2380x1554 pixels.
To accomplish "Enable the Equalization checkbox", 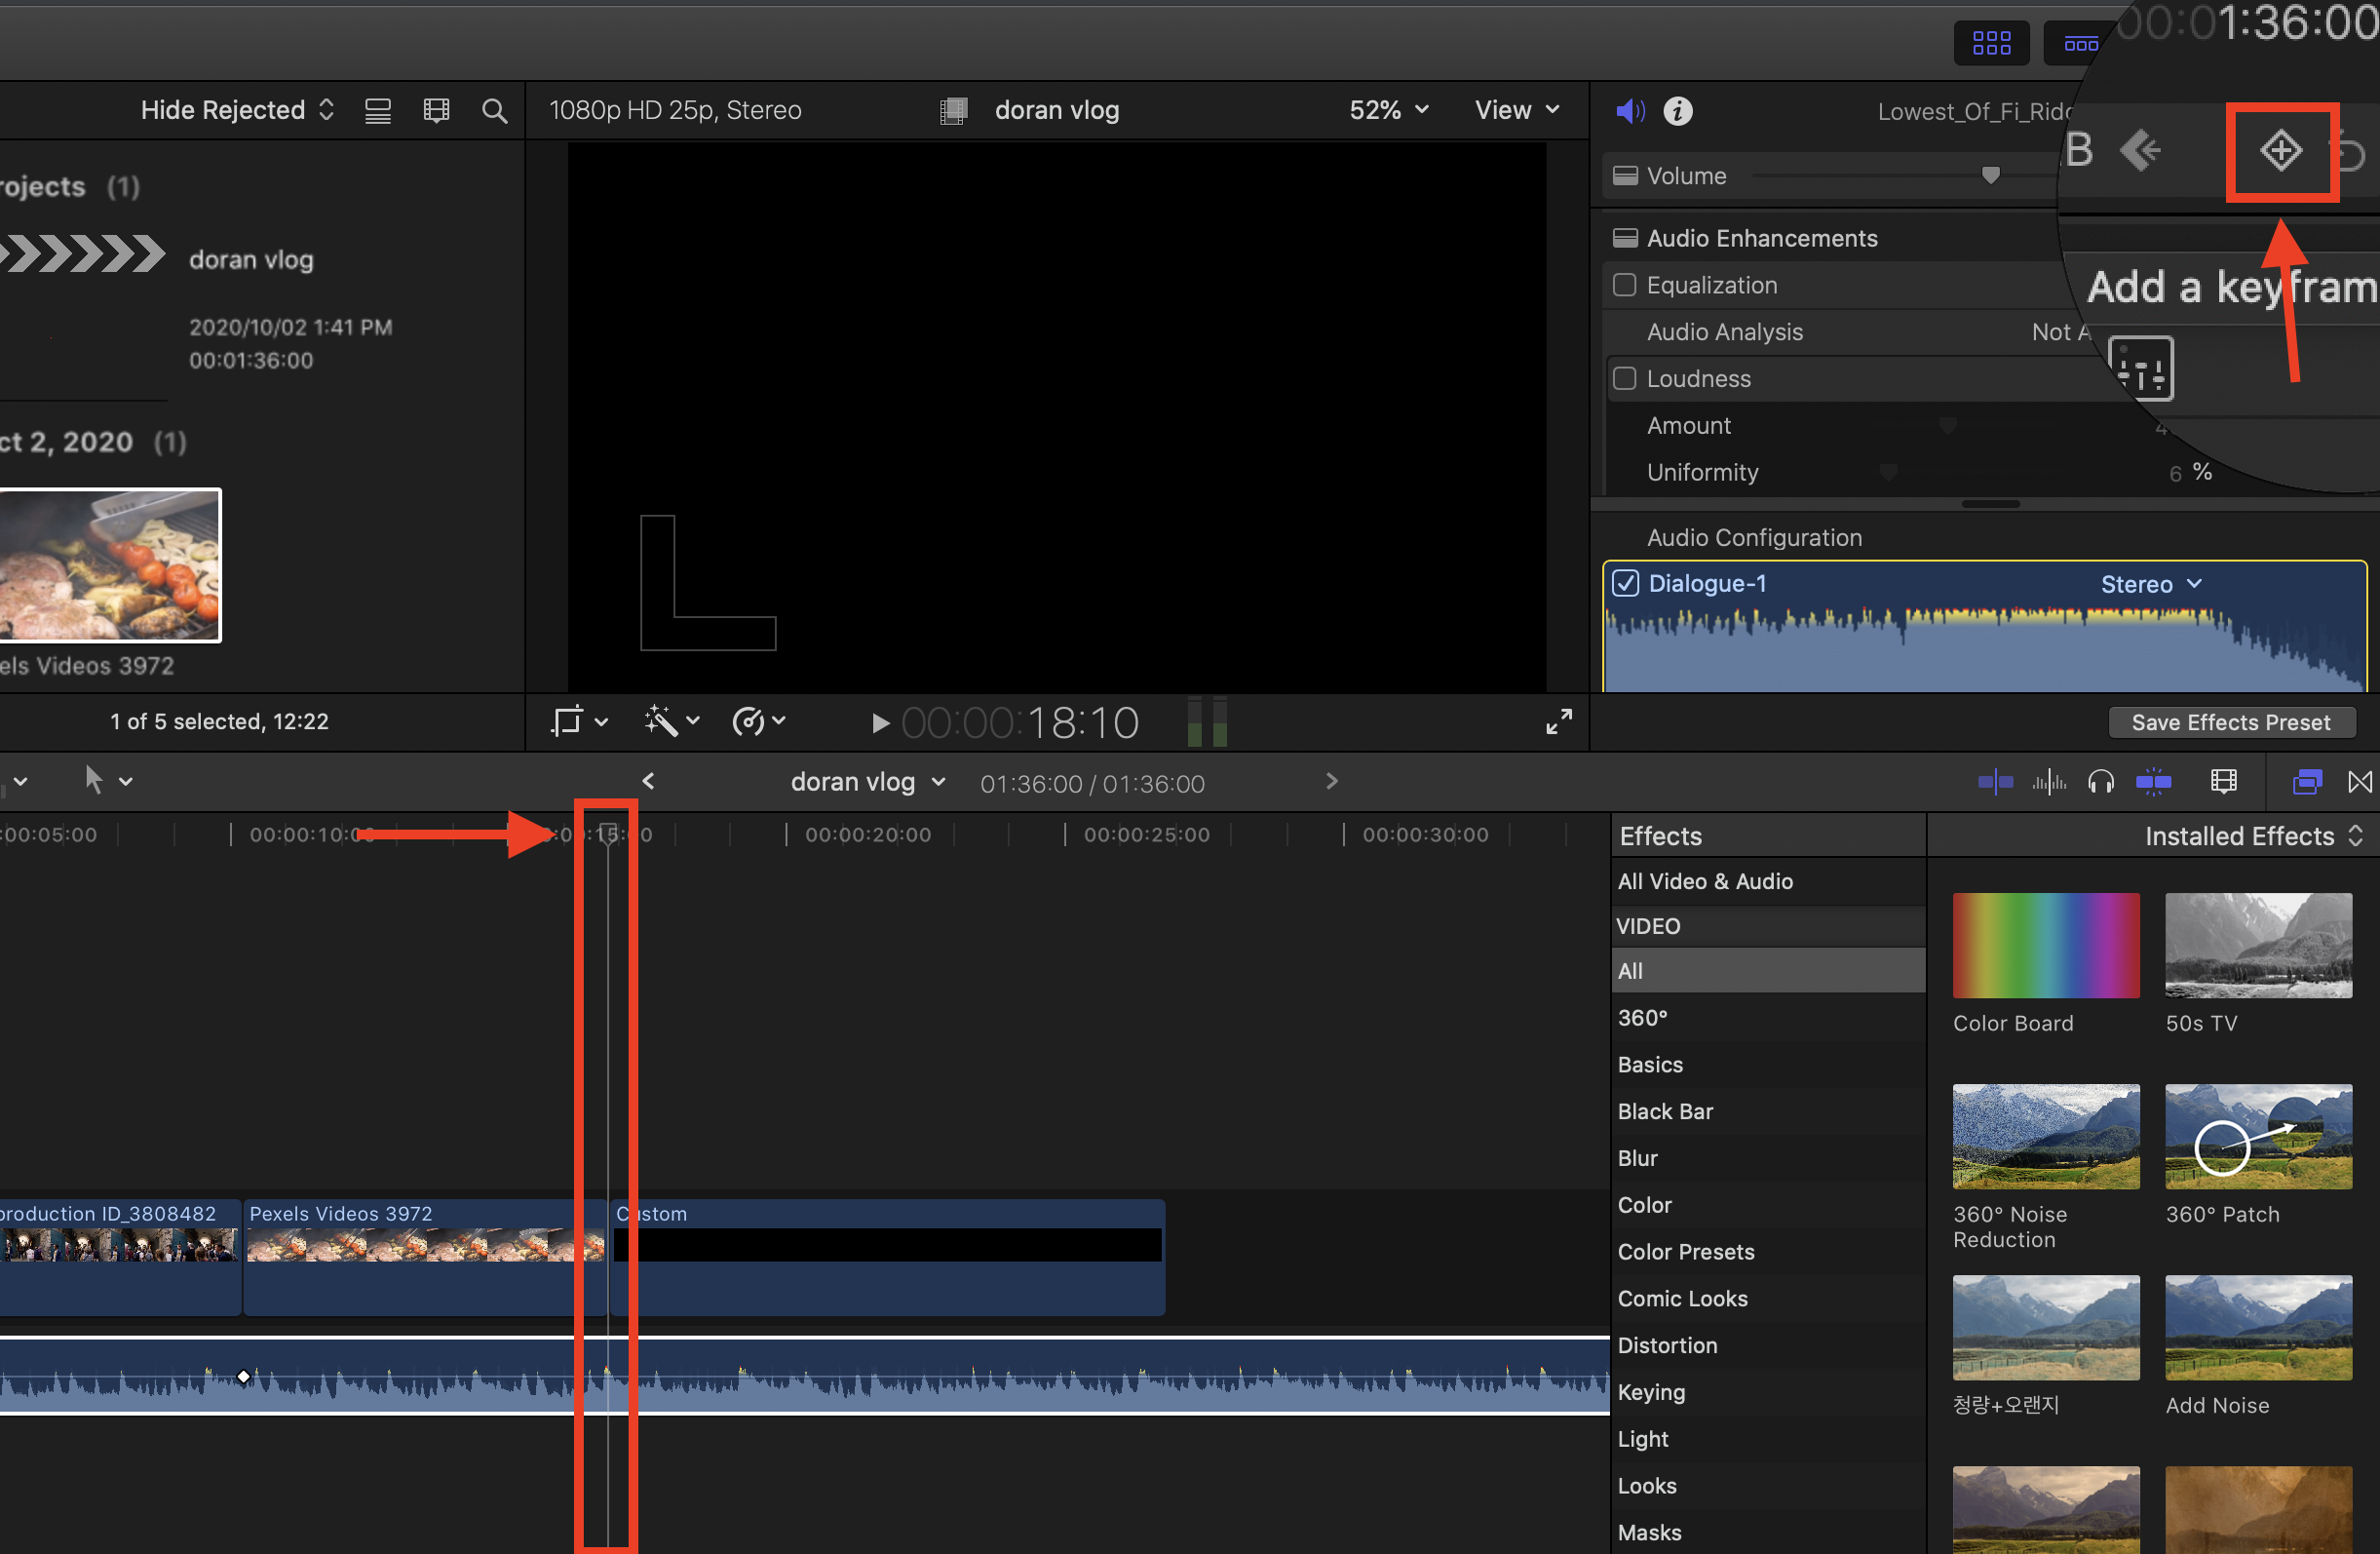I will [1625, 285].
